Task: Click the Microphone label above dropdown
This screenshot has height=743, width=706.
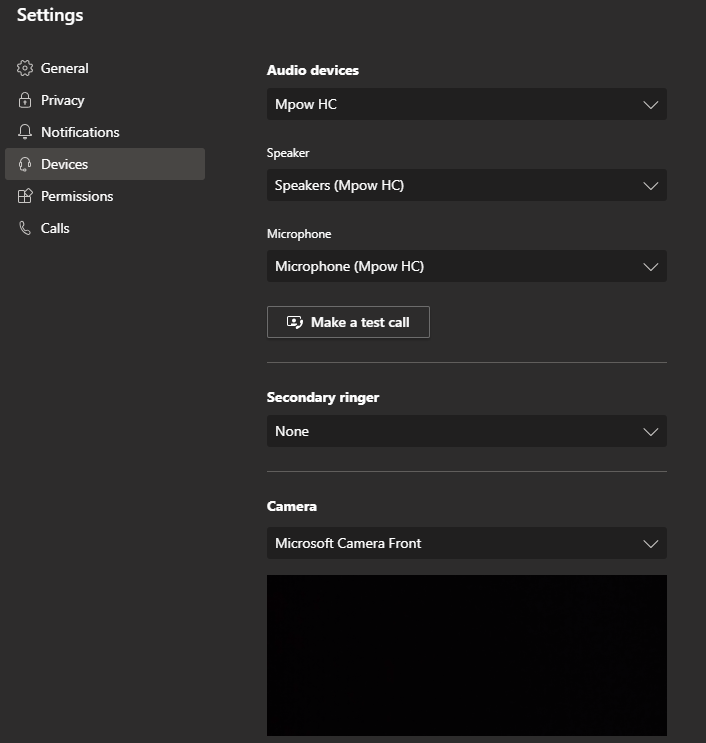Action: click(299, 234)
